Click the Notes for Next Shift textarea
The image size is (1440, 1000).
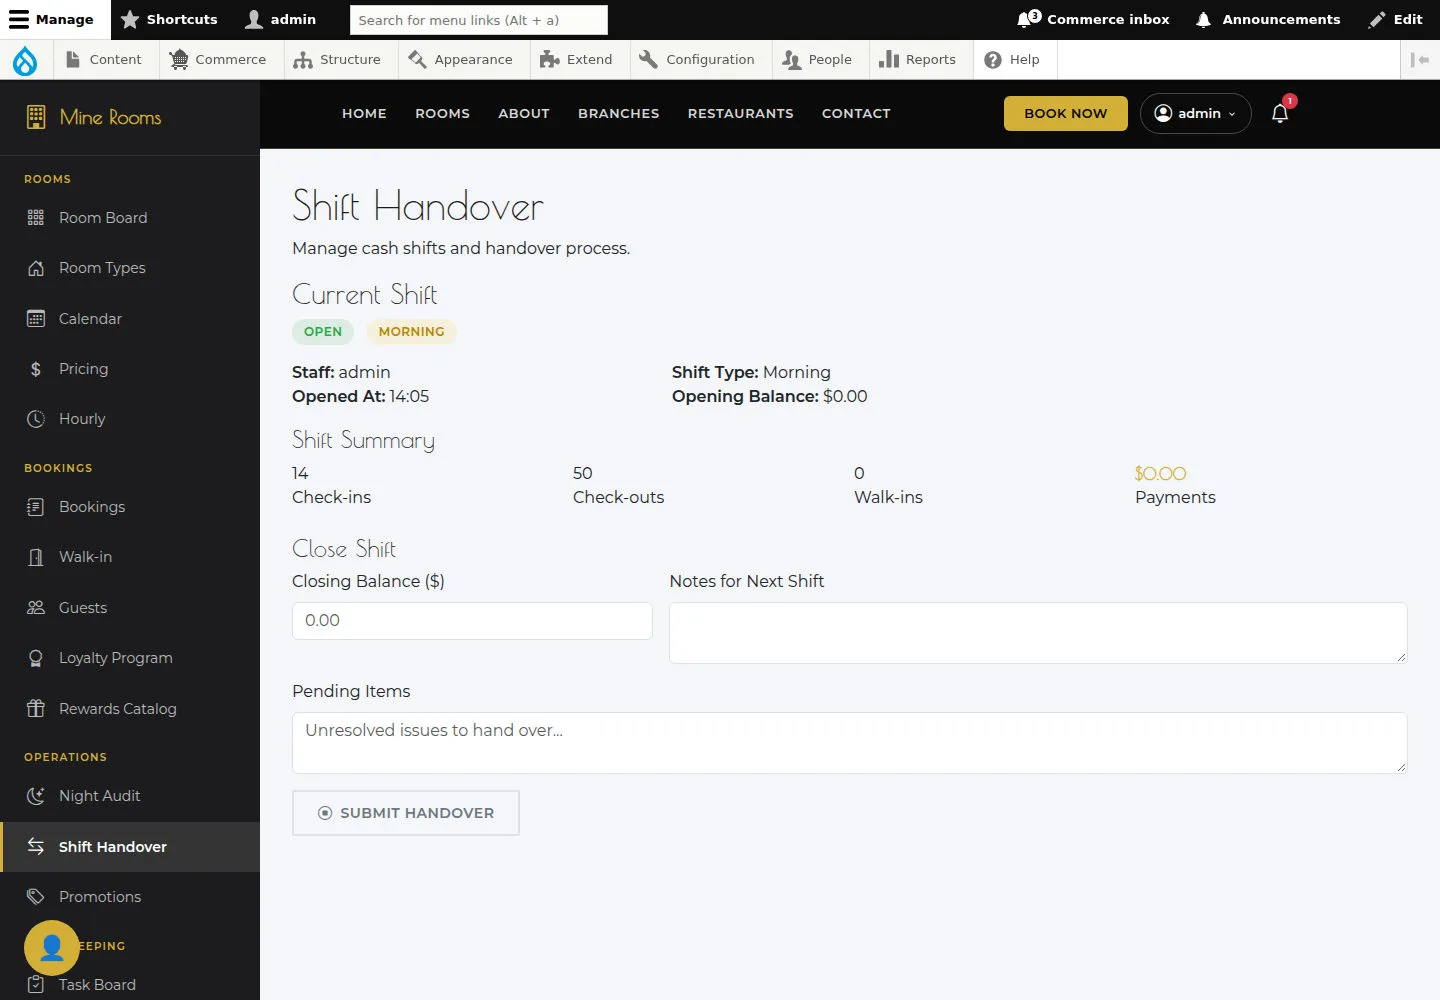[1038, 633]
